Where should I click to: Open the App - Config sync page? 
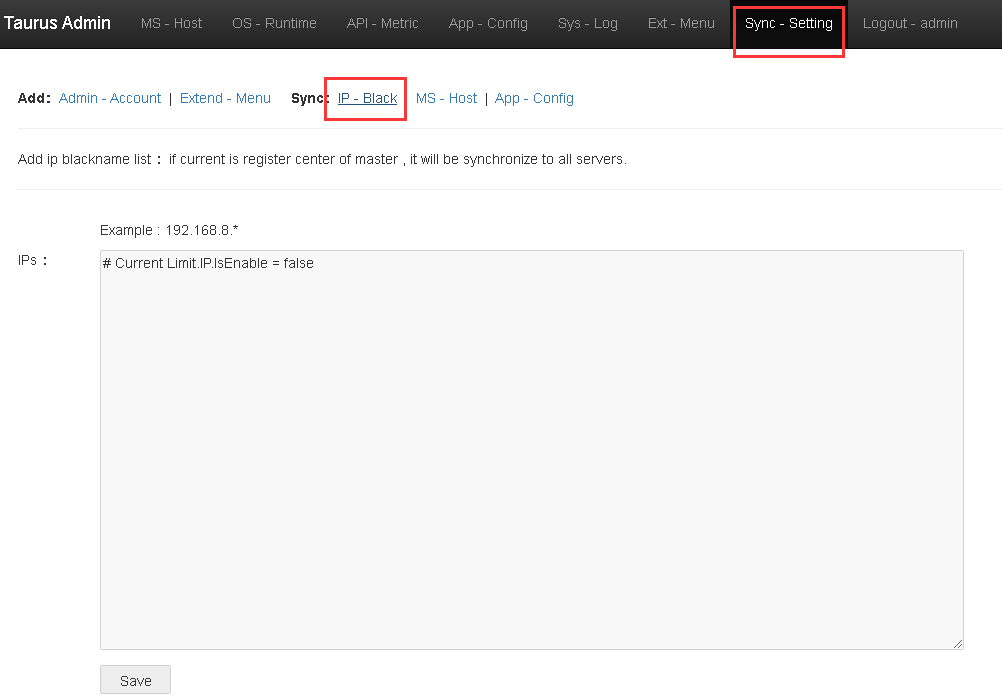click(534, 98)
